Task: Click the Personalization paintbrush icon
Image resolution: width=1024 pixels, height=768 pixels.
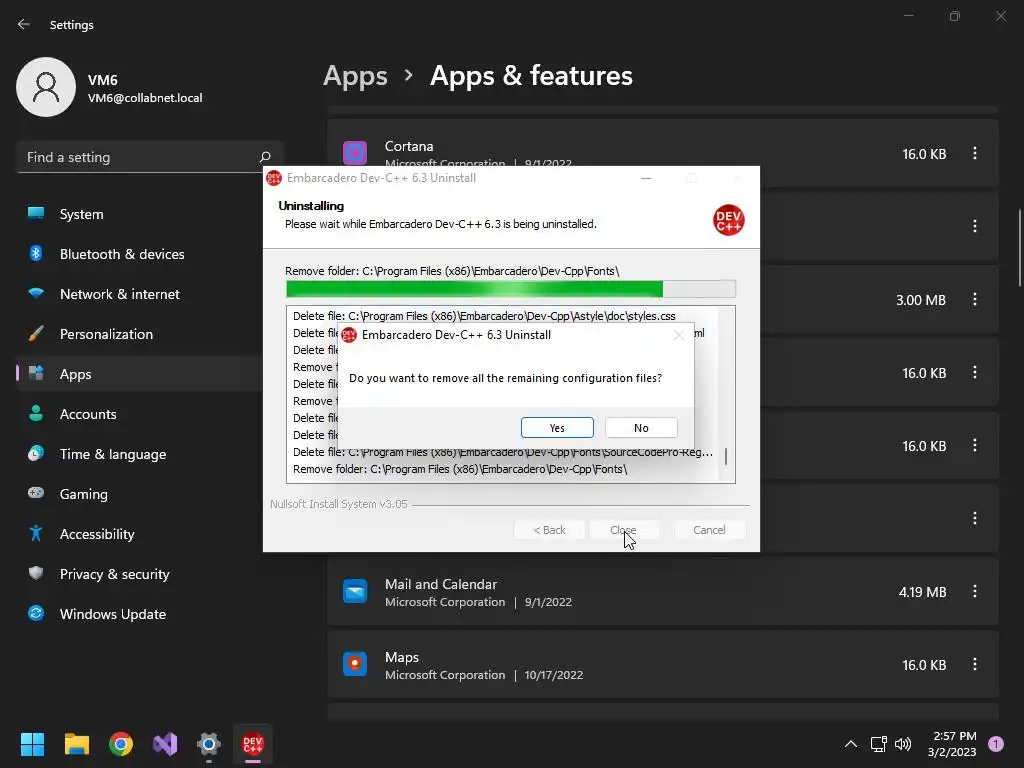Action: 36,333
